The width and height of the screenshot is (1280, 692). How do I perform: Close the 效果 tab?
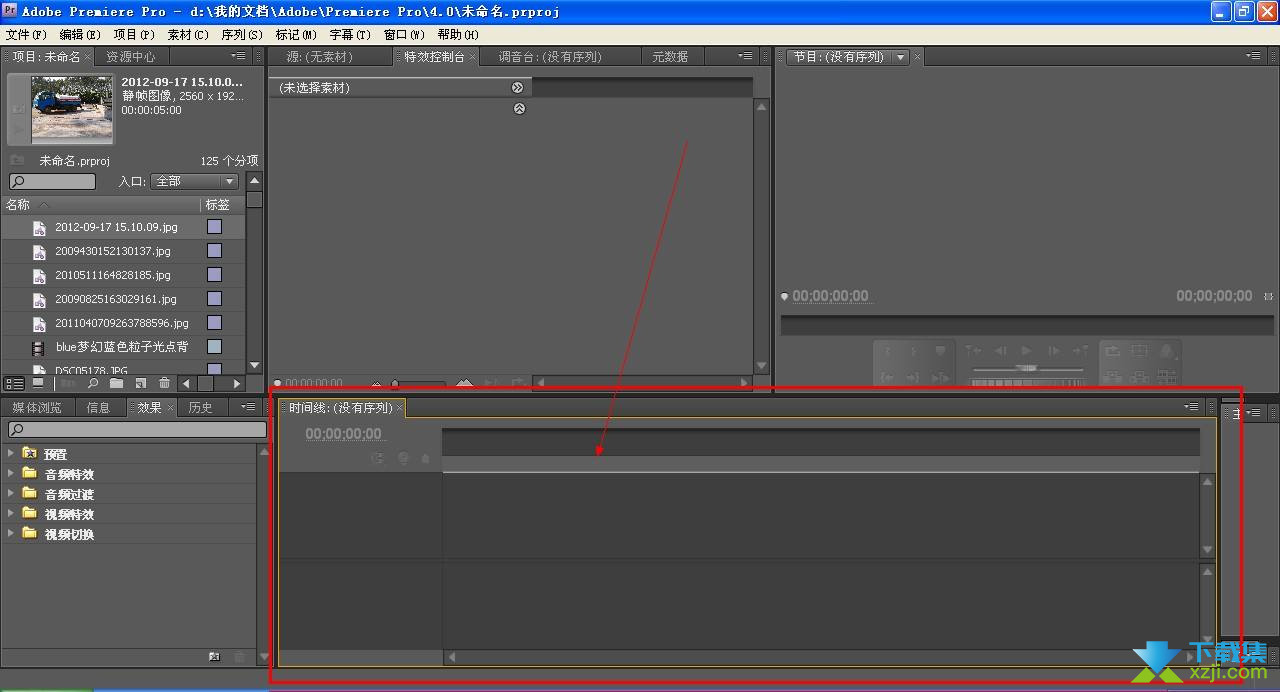point(170,408)
